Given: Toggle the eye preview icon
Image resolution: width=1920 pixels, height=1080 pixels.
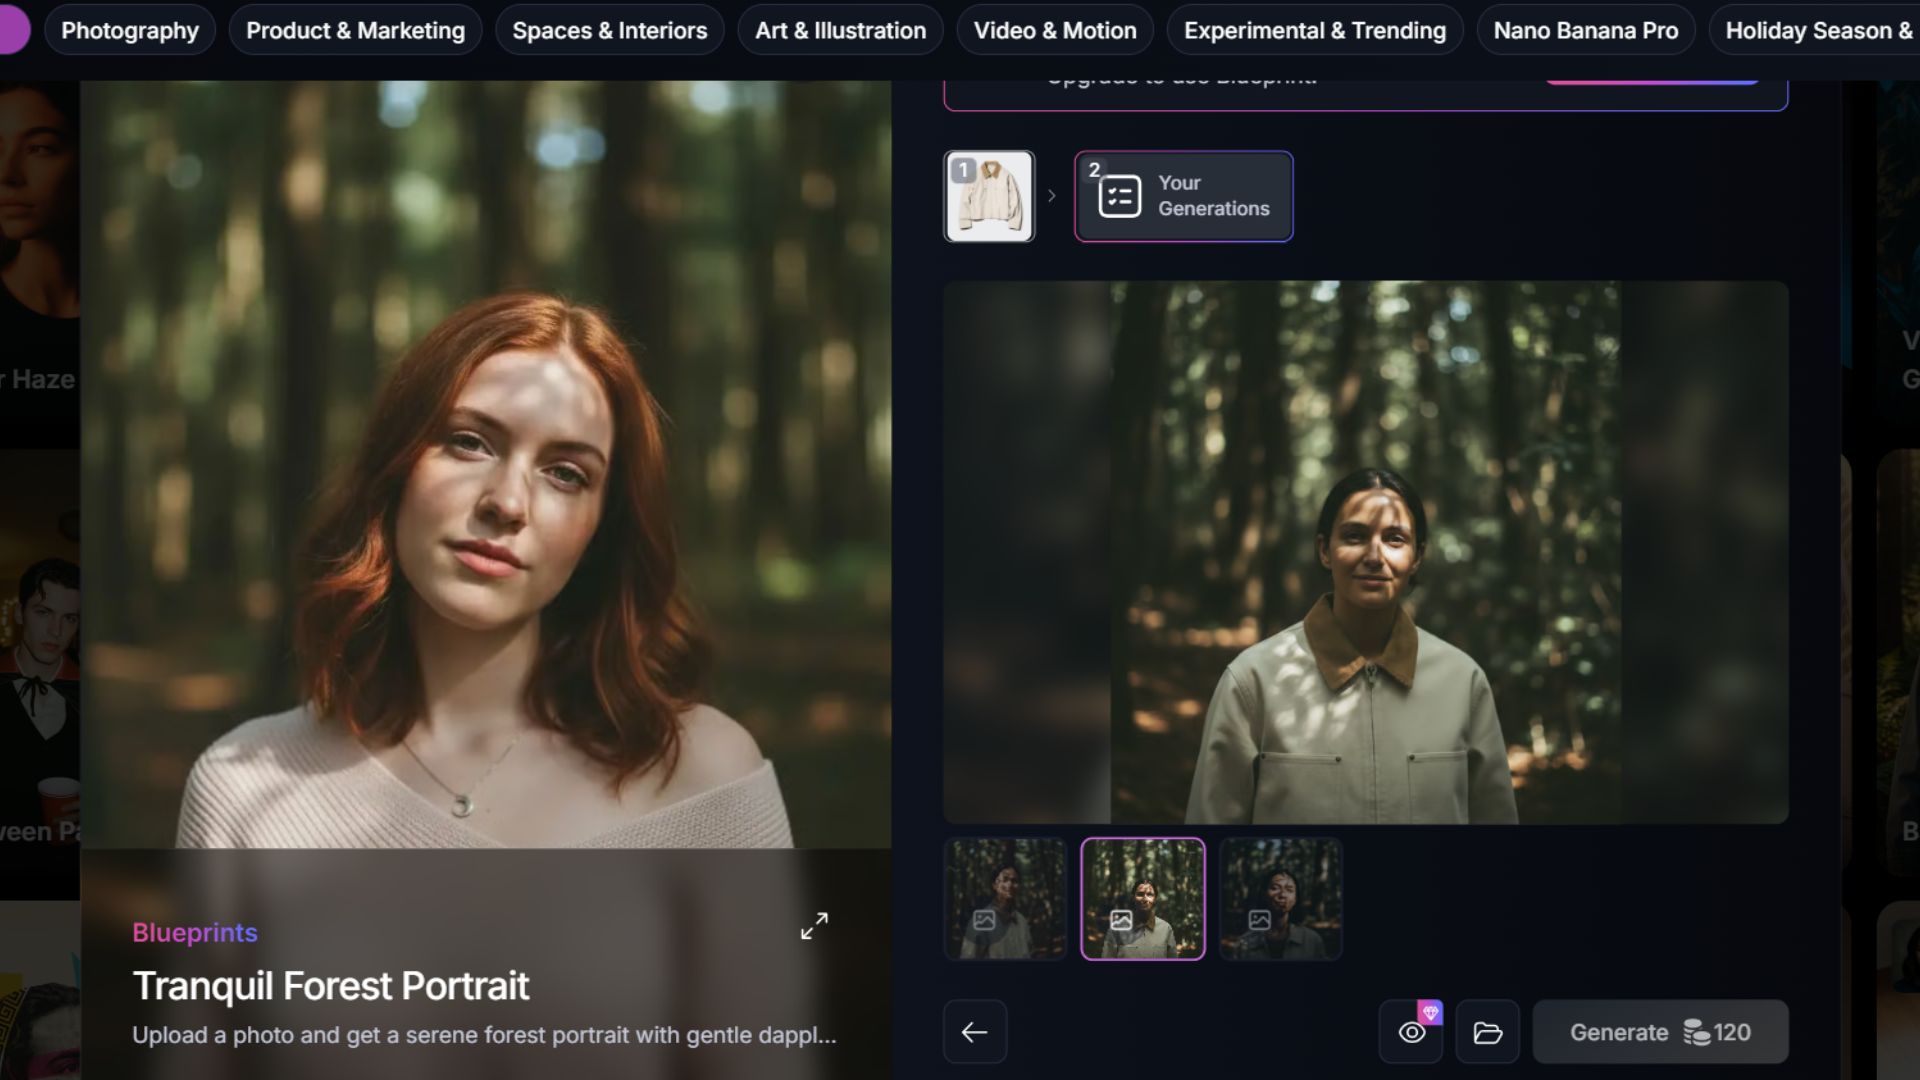Looking at the screenshot, I should 1411,1033.
